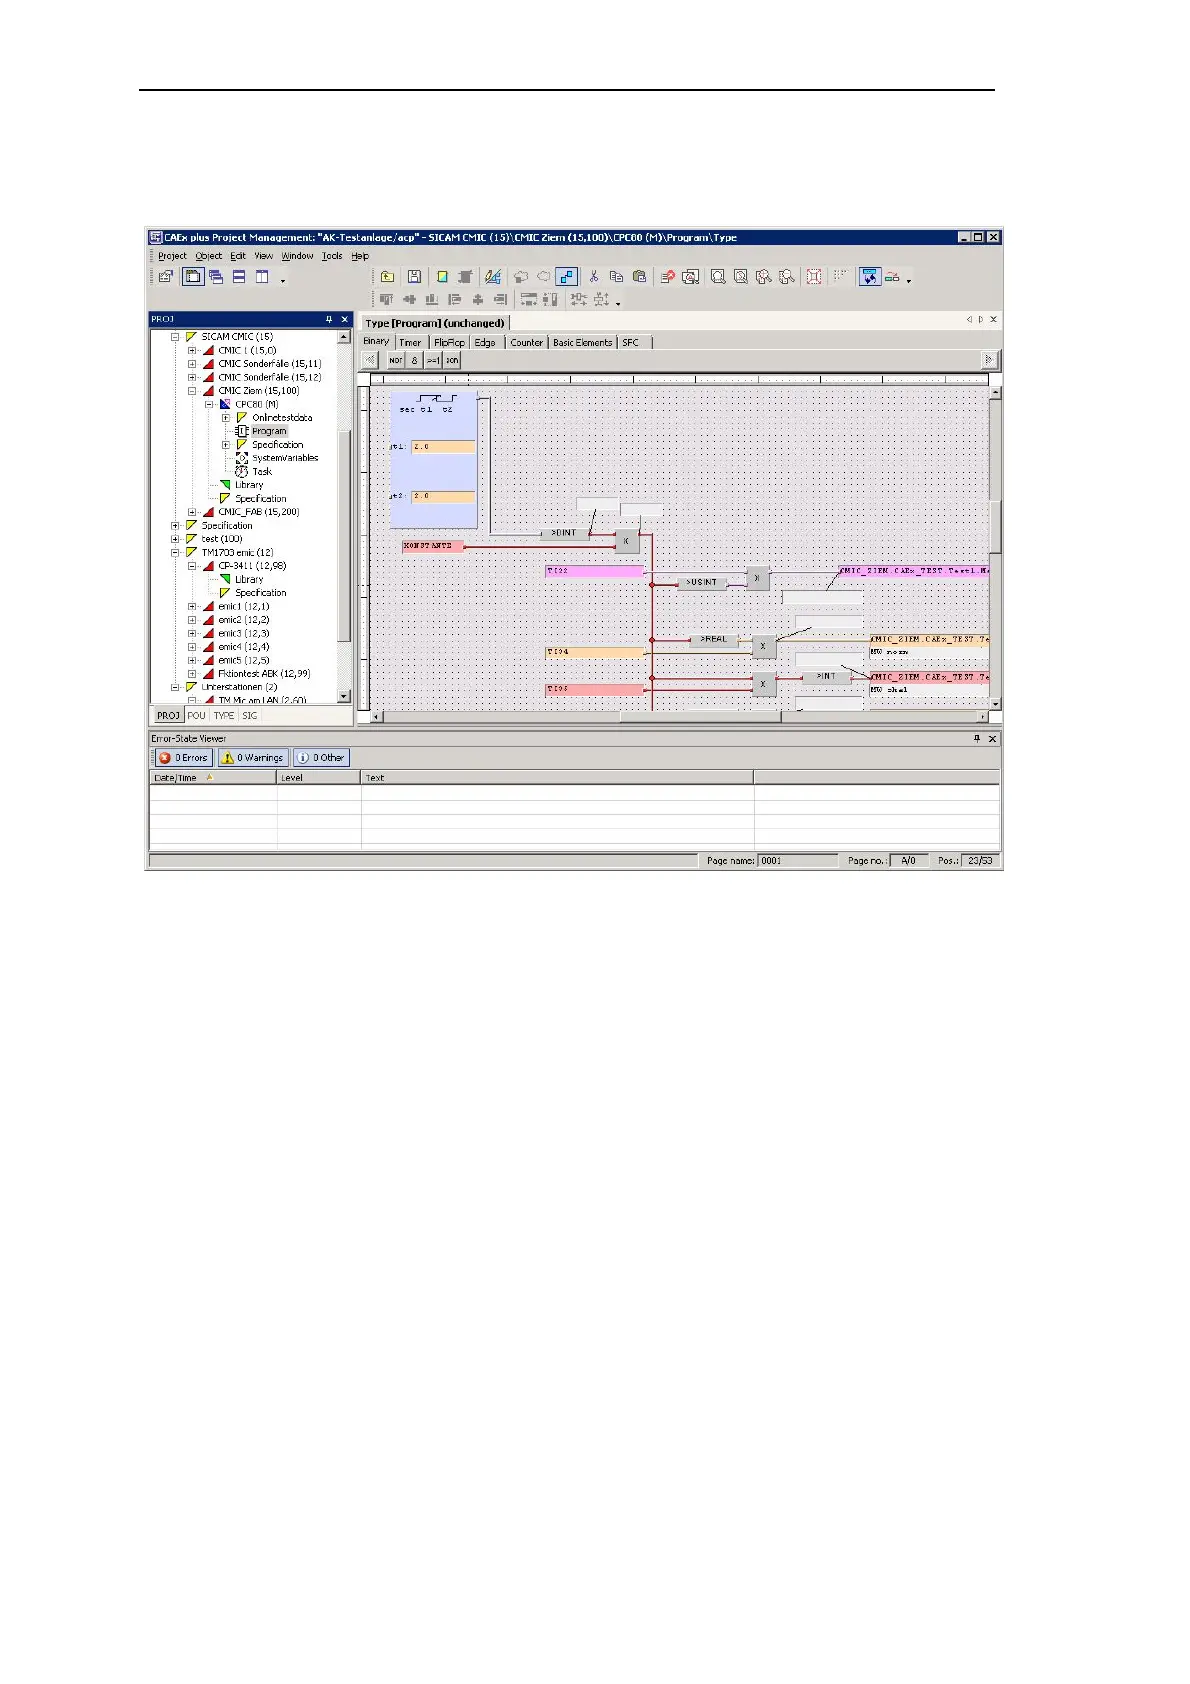
Task: Switch to the Counter palette tab
Action: tap(526, 342)
